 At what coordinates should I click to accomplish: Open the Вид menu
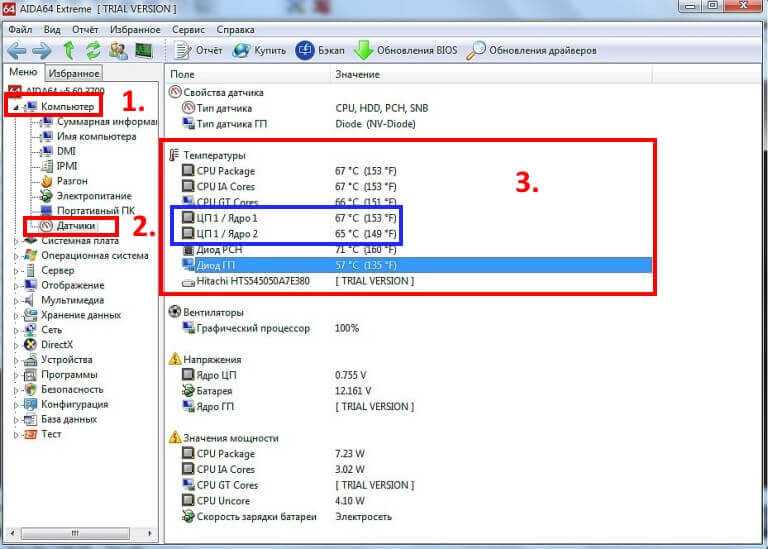click(52, 30)
